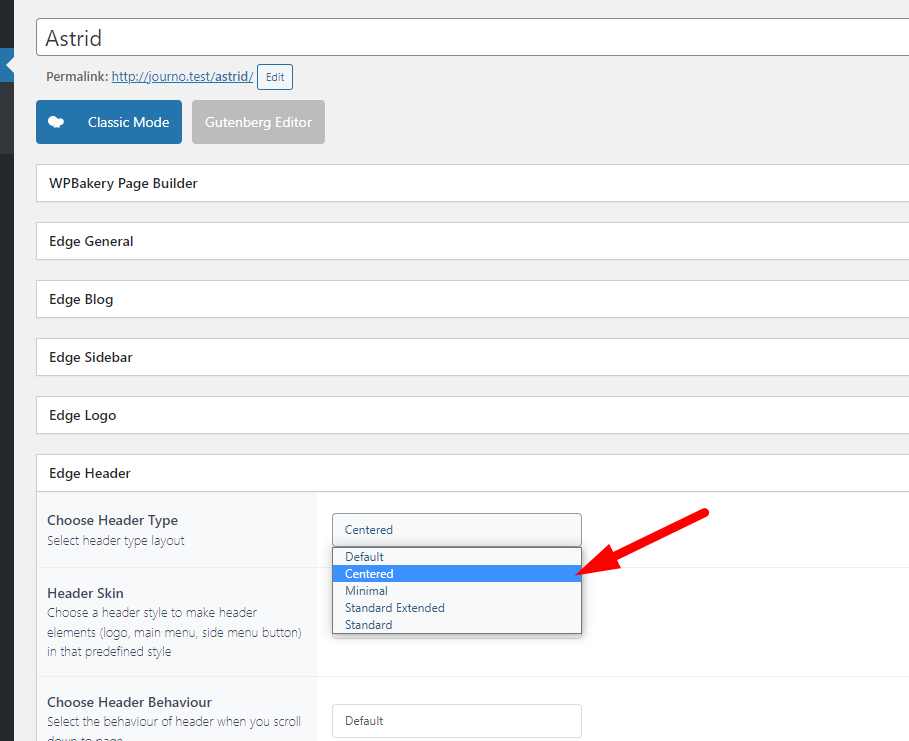
Task: Choose the plain Standard header type option
Action: tap(457, 624)
